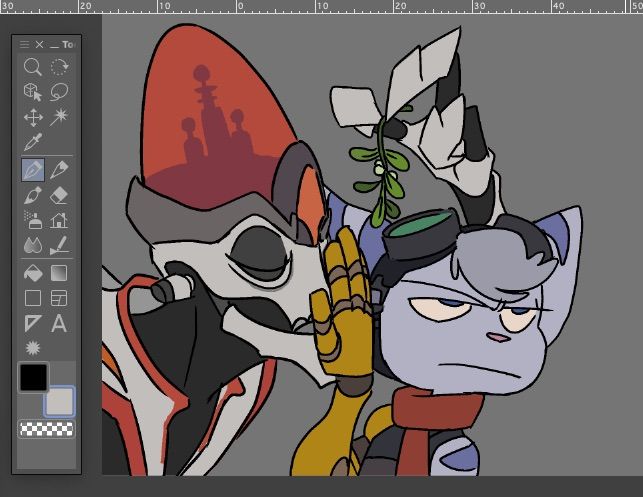Select the Blend droplets tool
The width and height of the screenshot is (643, 497).
(x=33, y=246)
